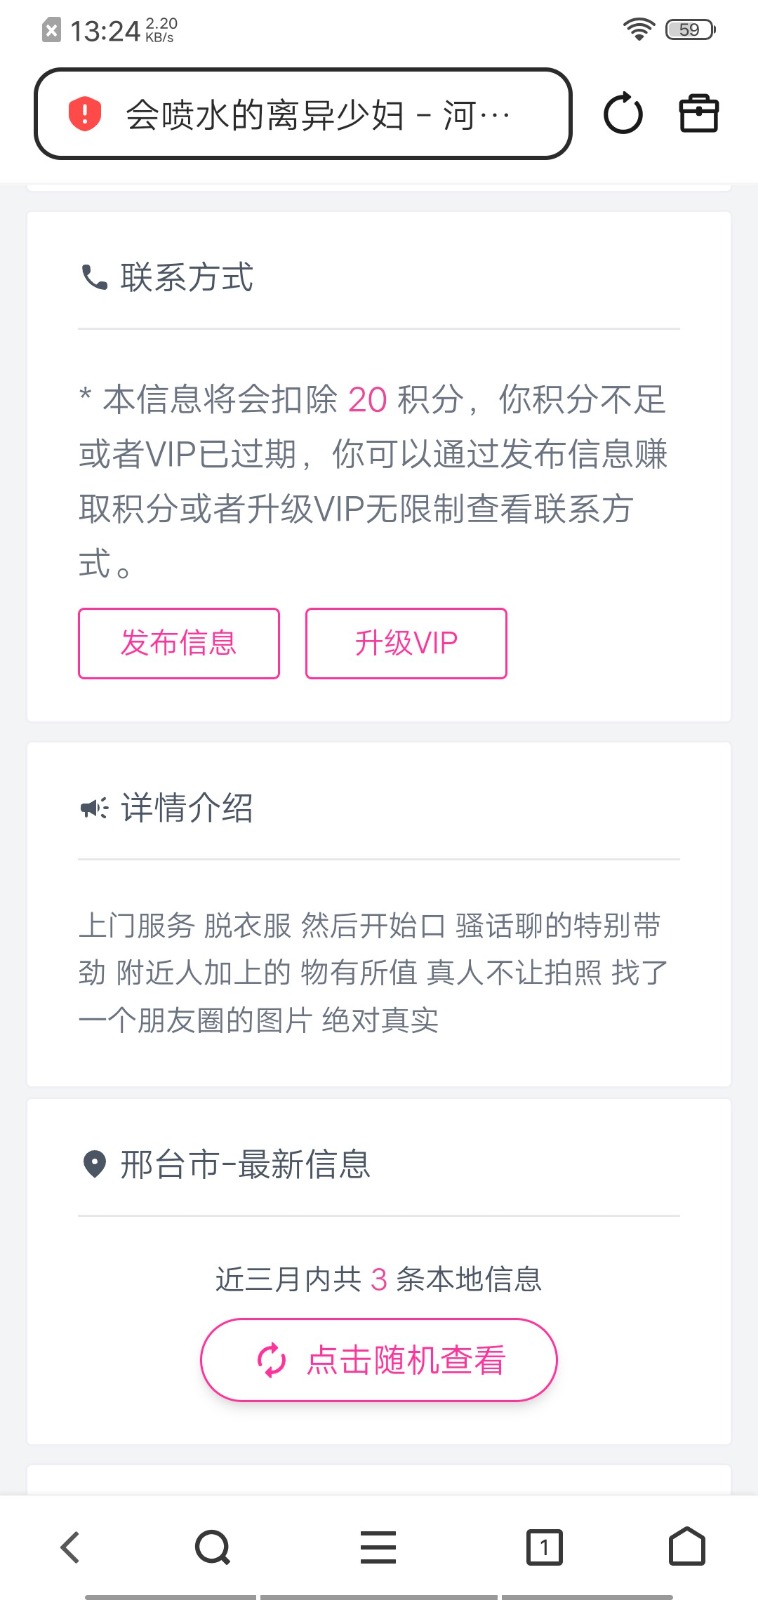Go to the browser home page
The width and height of the screenshot is (758, 1600).
click(x=687, y=1546)
